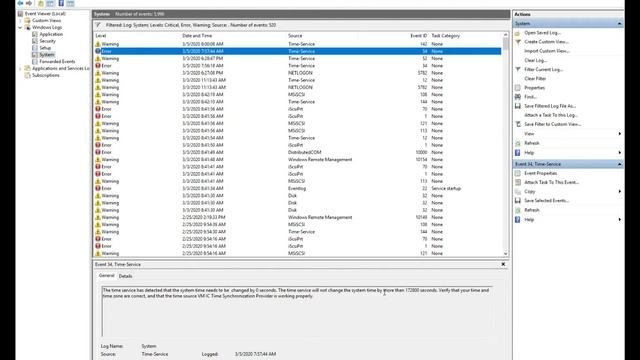Select Windows Logs in tree
640x360 pixels.
pos(47,27)
